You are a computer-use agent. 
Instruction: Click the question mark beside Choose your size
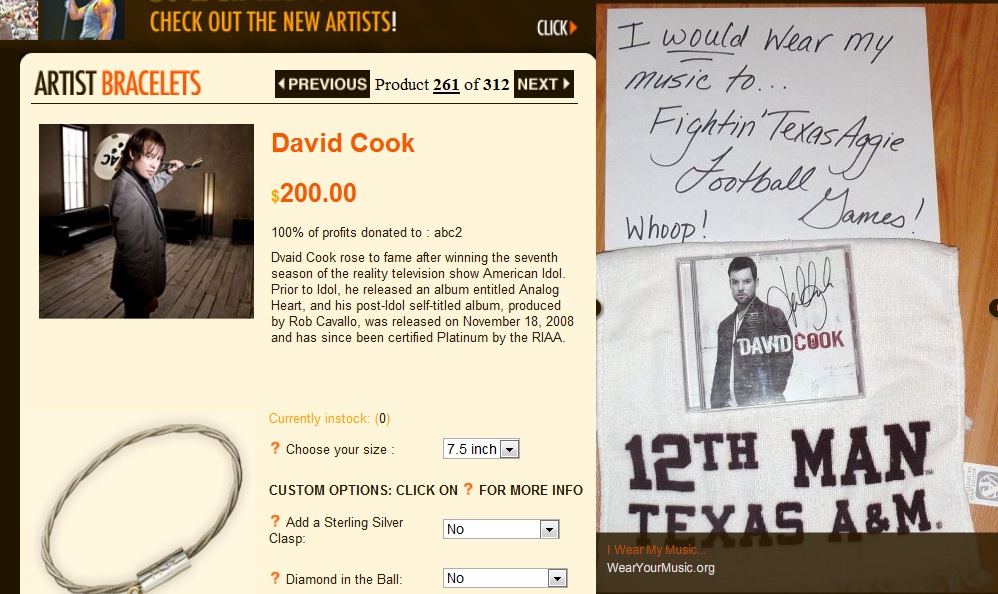click(275, 448)
